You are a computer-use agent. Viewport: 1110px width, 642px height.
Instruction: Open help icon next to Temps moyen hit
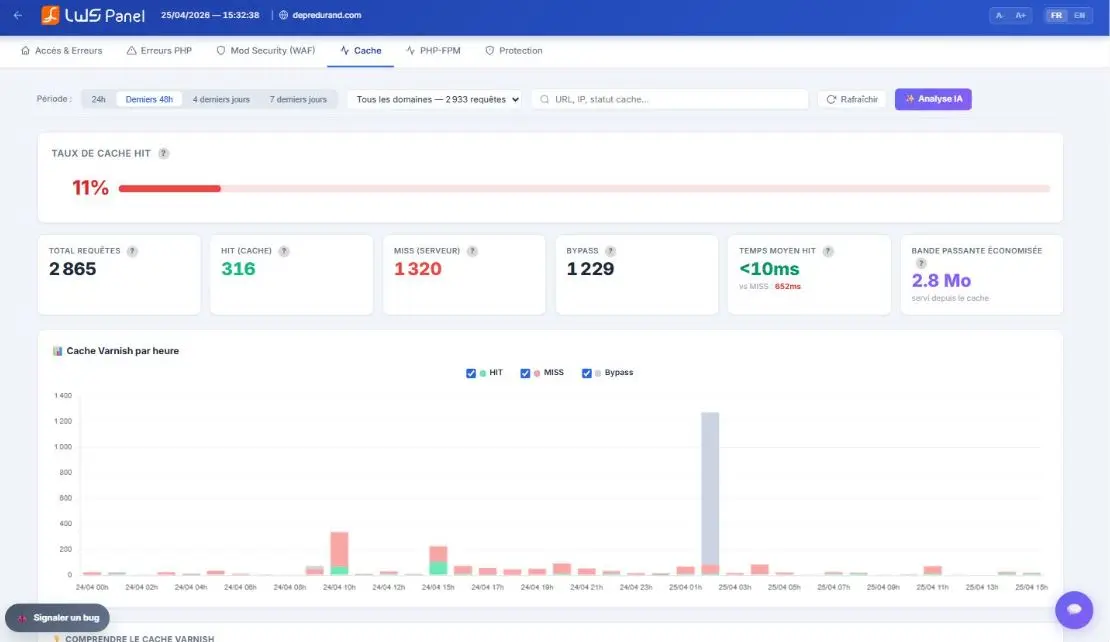click(828, 251)
